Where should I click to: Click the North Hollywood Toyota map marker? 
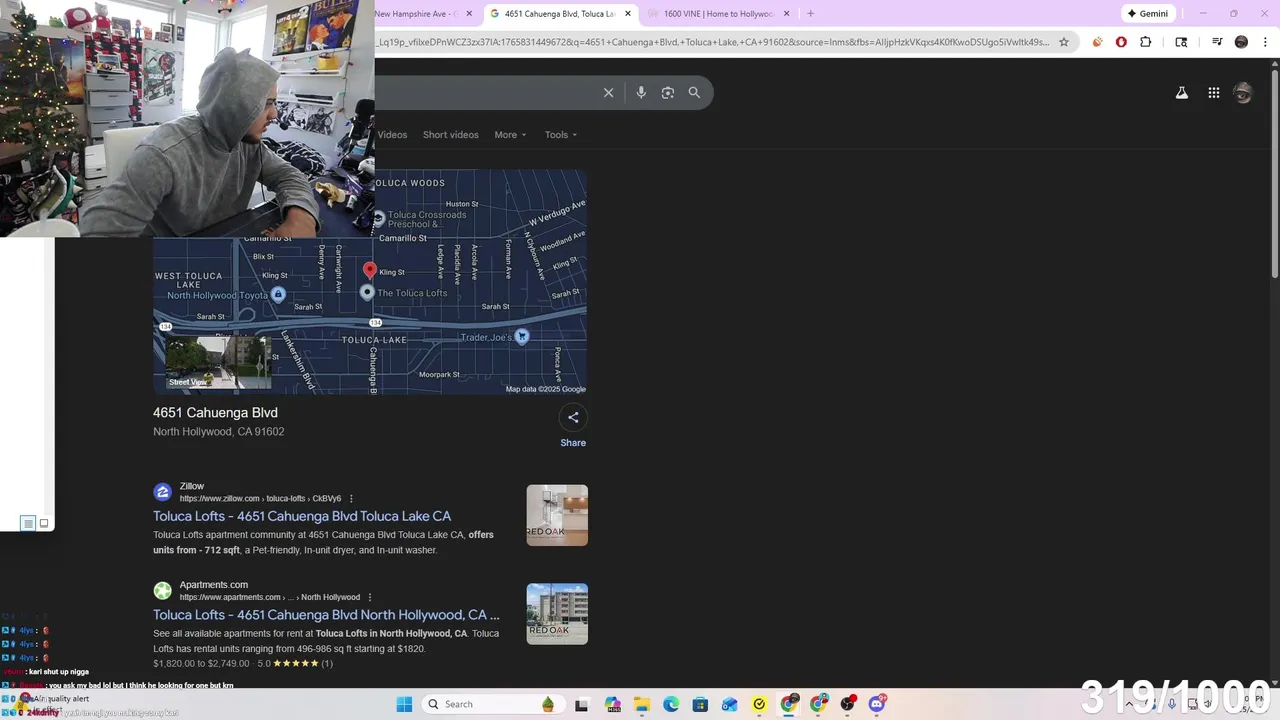click(278, 294)
